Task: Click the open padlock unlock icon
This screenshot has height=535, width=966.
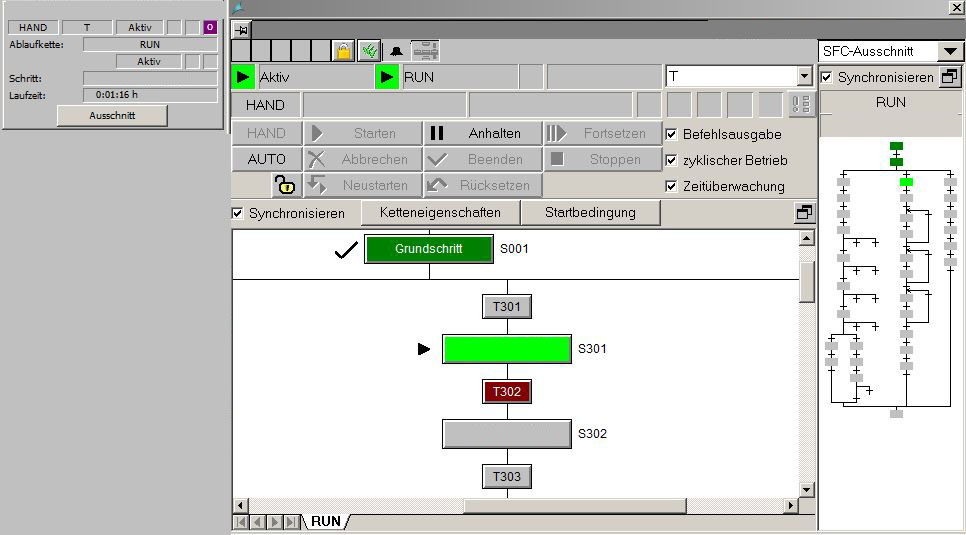Action: point(284,185)
